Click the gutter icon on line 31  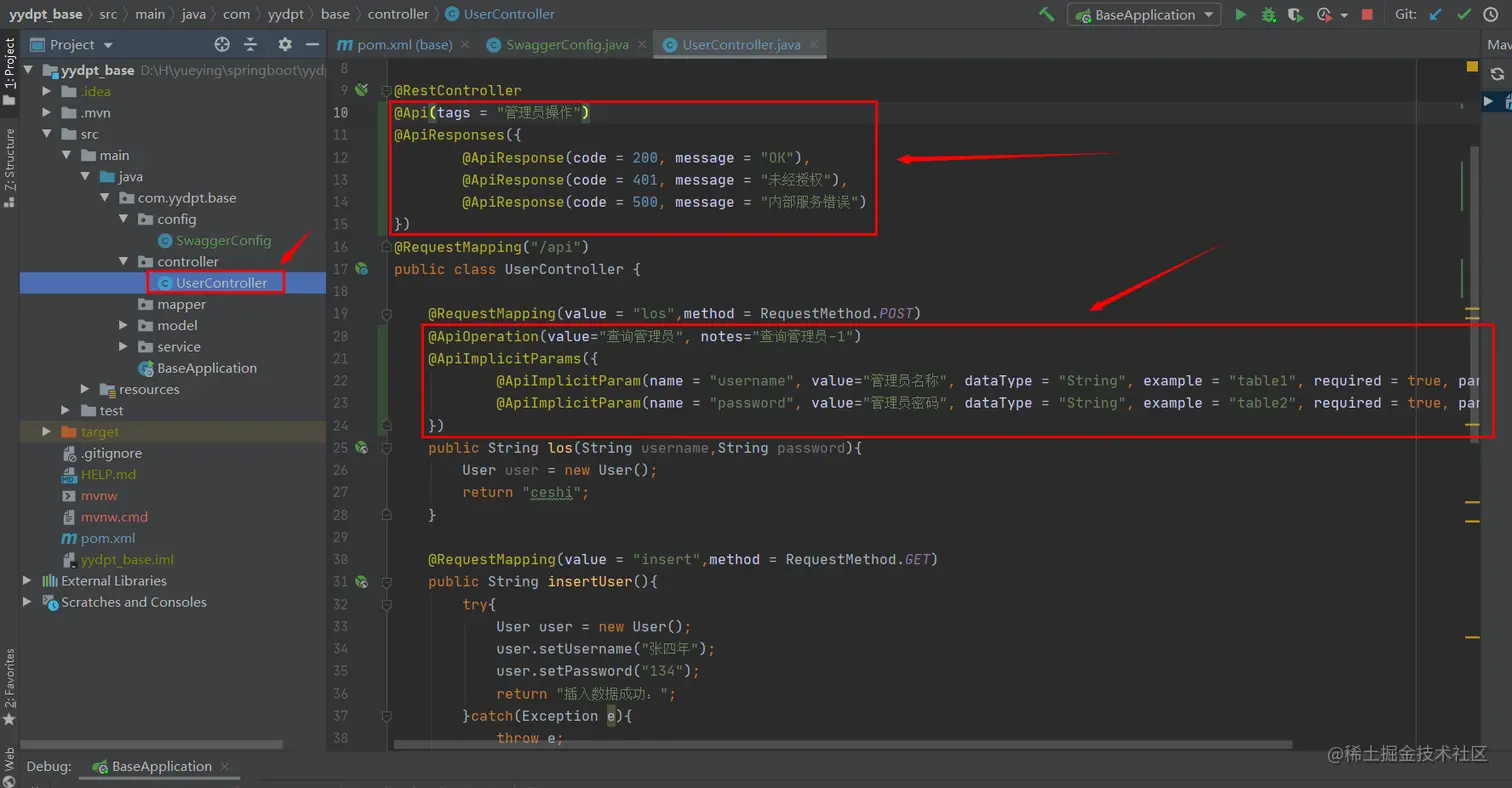pyautogui.click(x=362, y=582)
